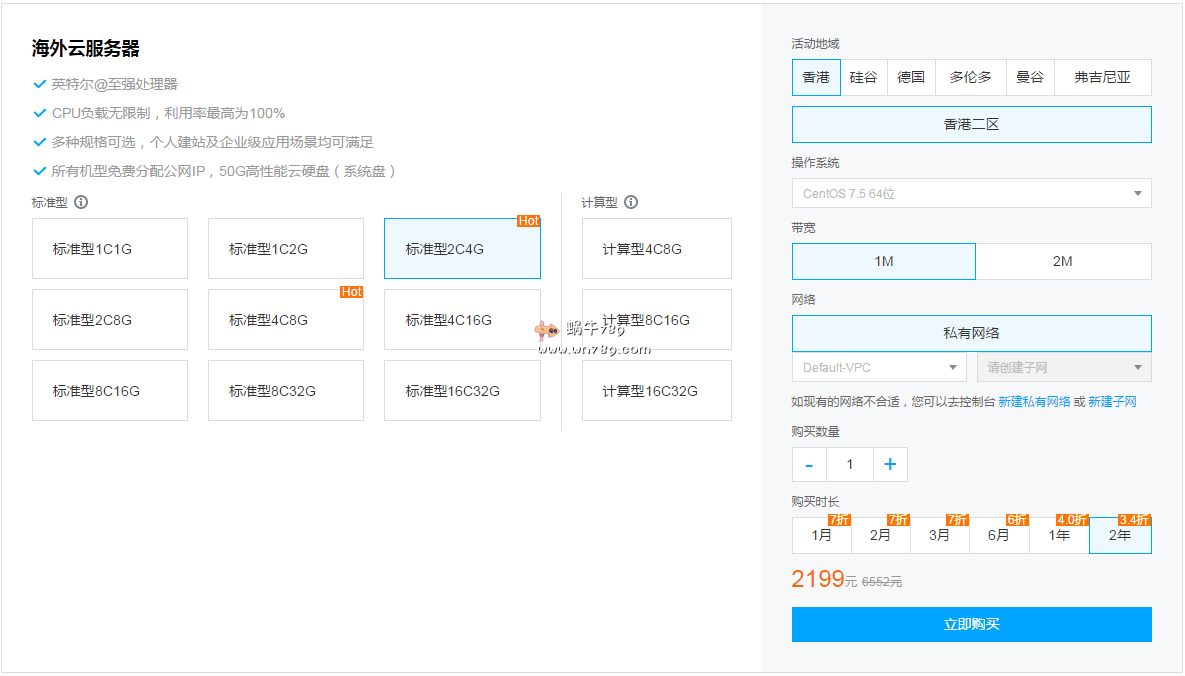Click the info icon beside 标准型

81,202
